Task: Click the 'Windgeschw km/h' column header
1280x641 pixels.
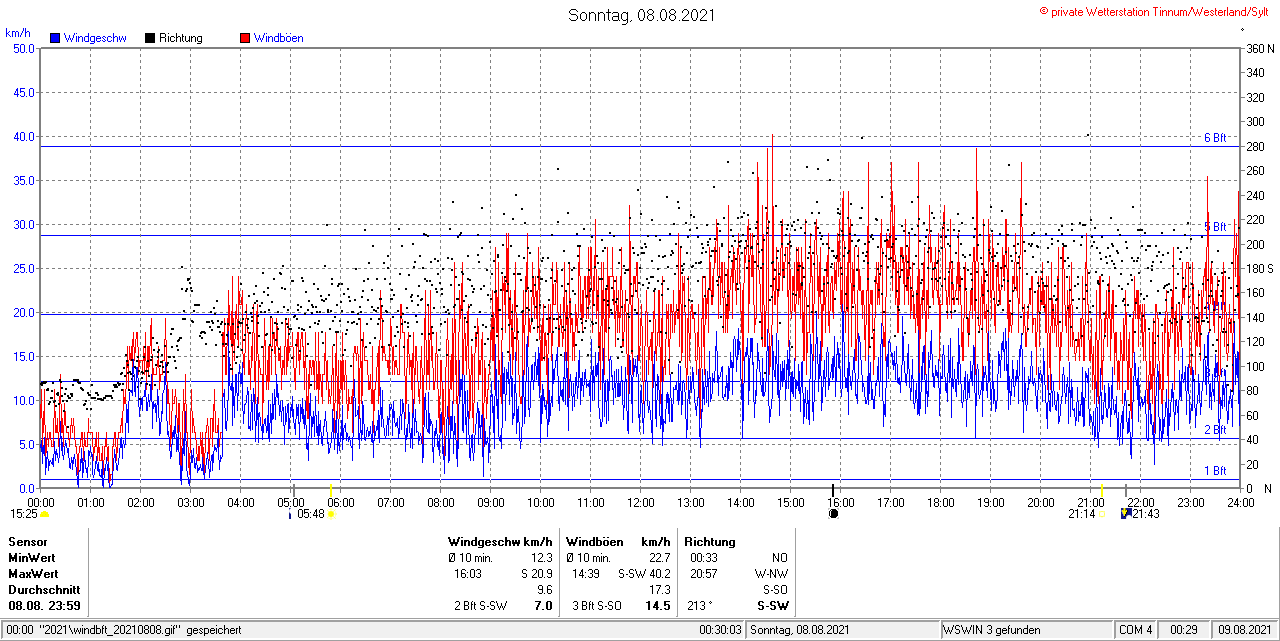Action: (x=500, y=542)
